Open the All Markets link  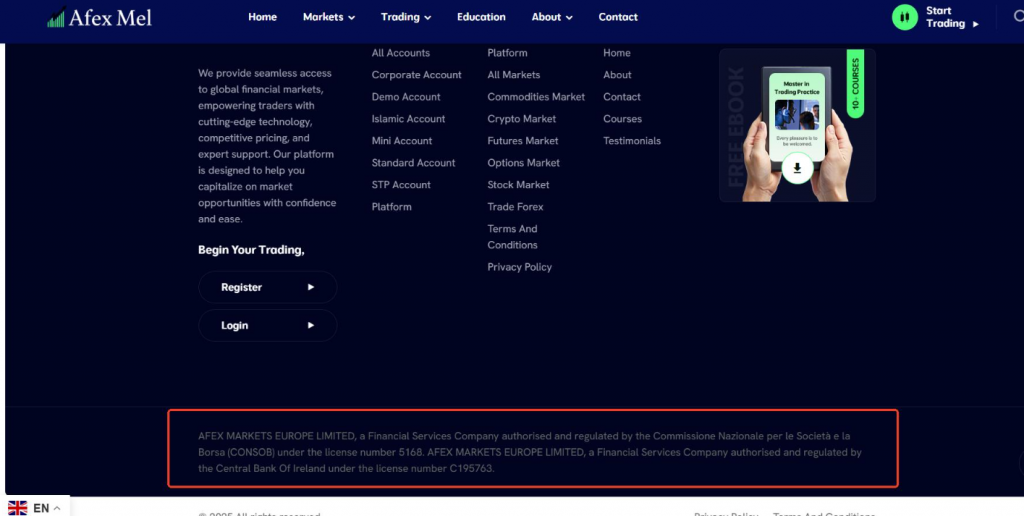coord(513,75)
